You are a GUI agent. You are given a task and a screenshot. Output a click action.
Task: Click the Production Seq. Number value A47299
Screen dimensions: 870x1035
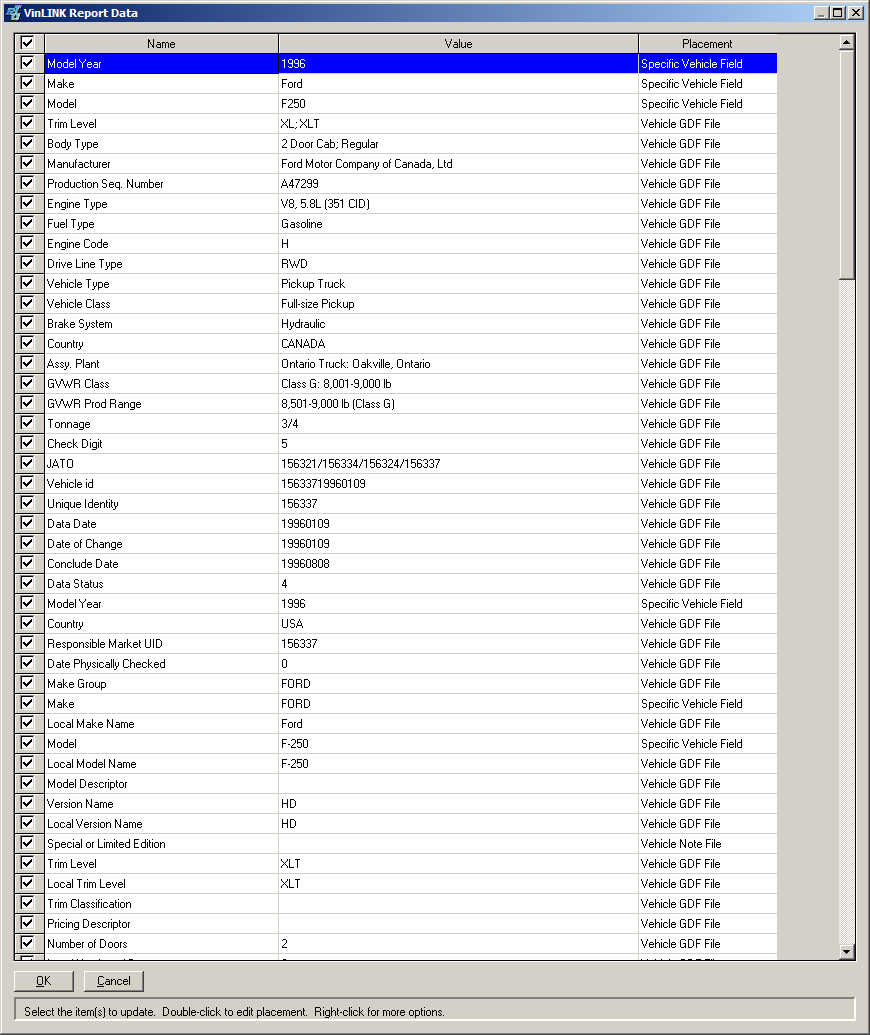click(x=300, y=184)
